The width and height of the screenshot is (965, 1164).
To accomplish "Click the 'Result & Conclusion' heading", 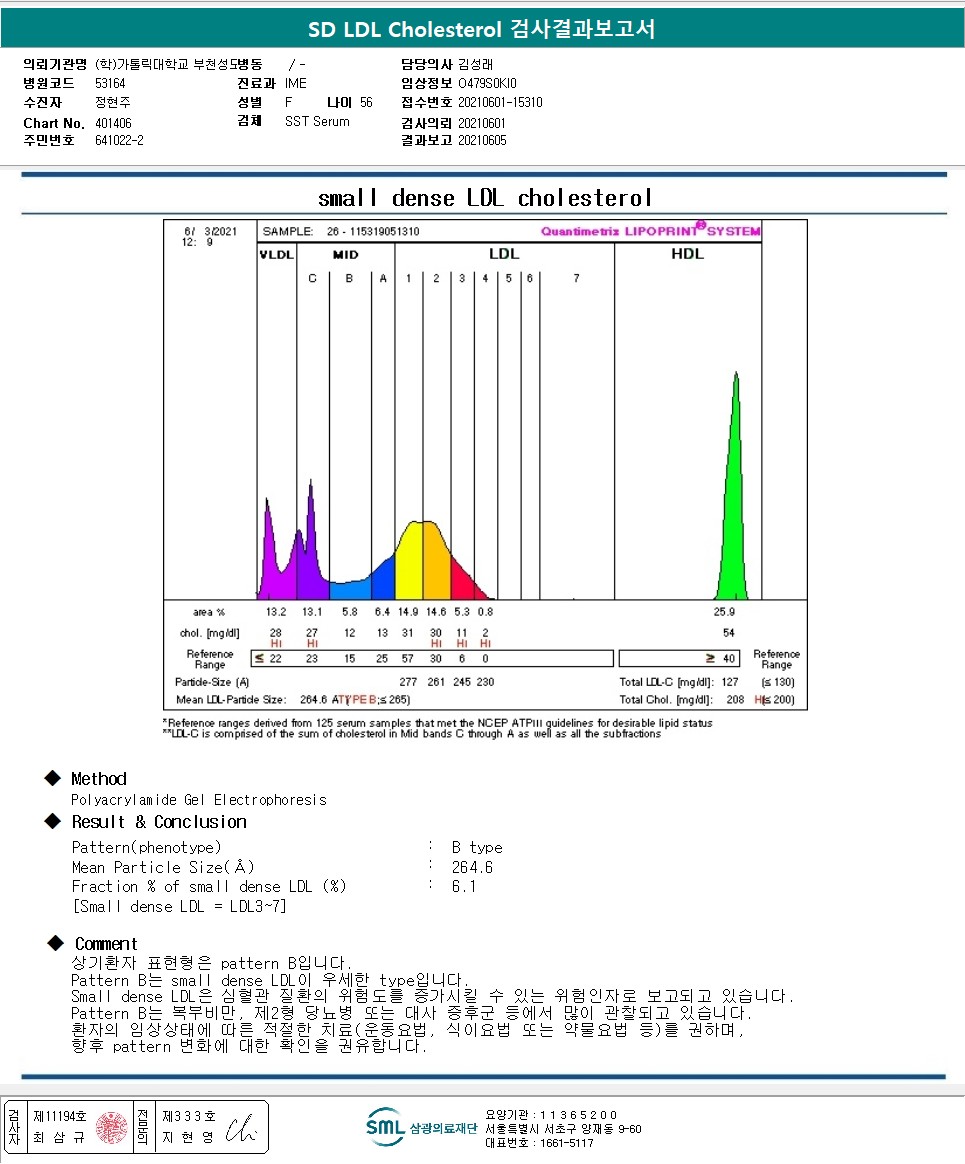I will pos(159,822).
